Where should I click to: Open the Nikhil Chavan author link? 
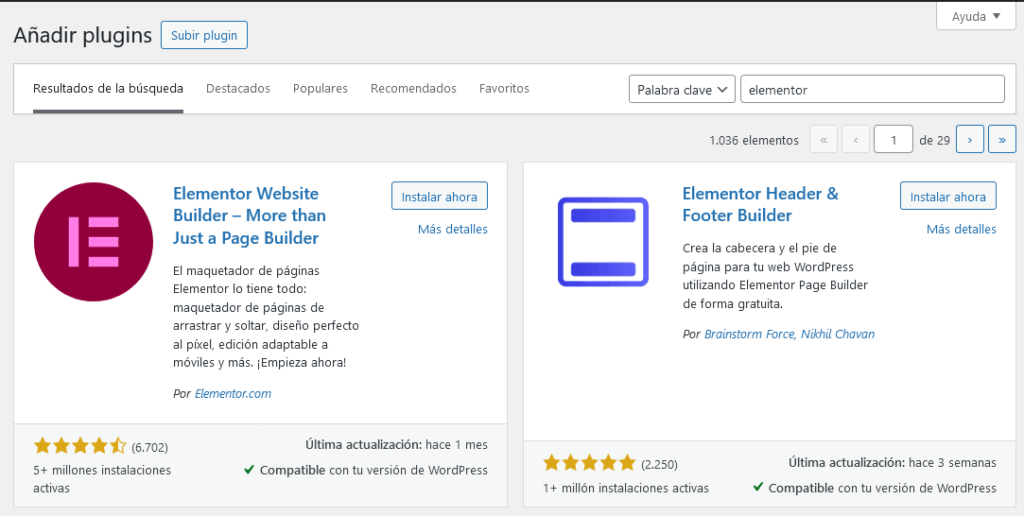pos(837,334)
